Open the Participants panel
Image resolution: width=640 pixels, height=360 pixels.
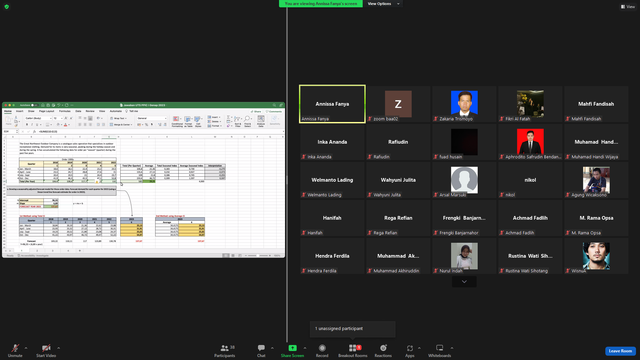click(225, 350)
